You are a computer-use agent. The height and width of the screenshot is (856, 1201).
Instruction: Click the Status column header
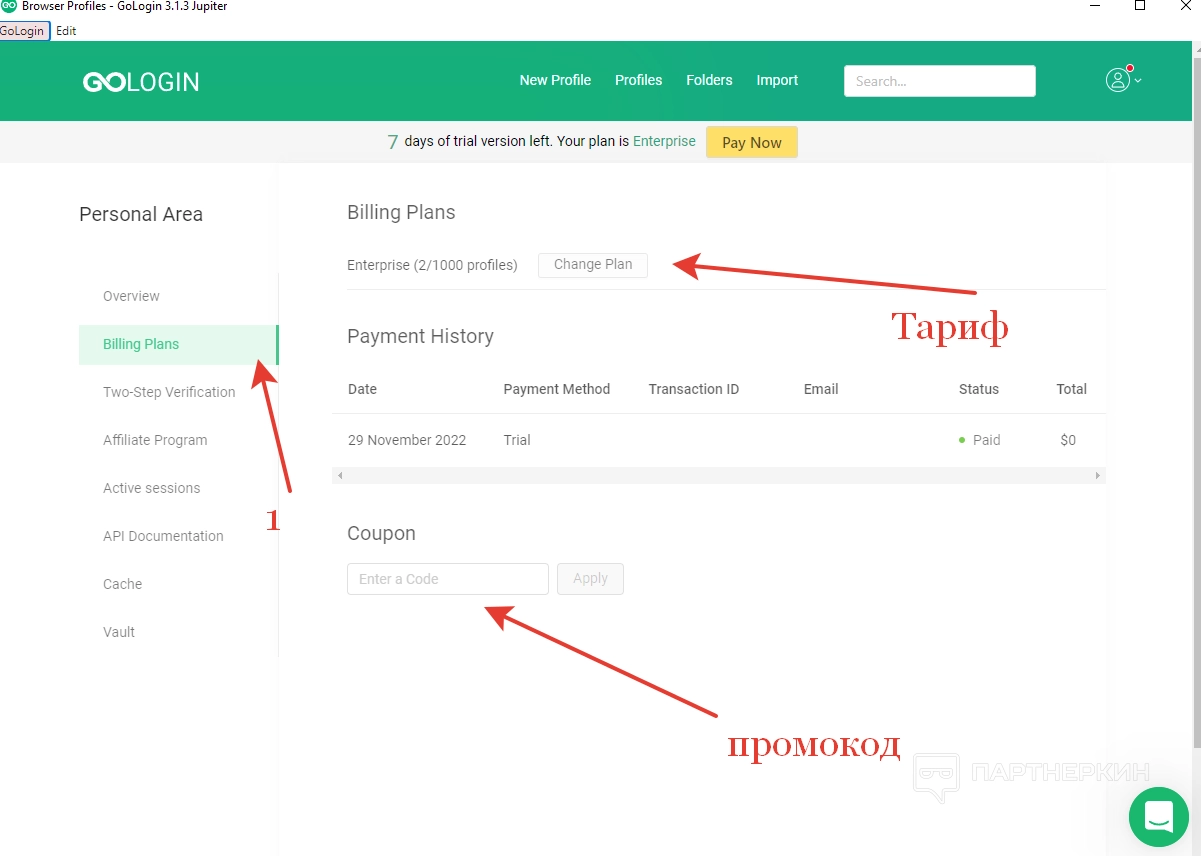(x=979, y=389)
